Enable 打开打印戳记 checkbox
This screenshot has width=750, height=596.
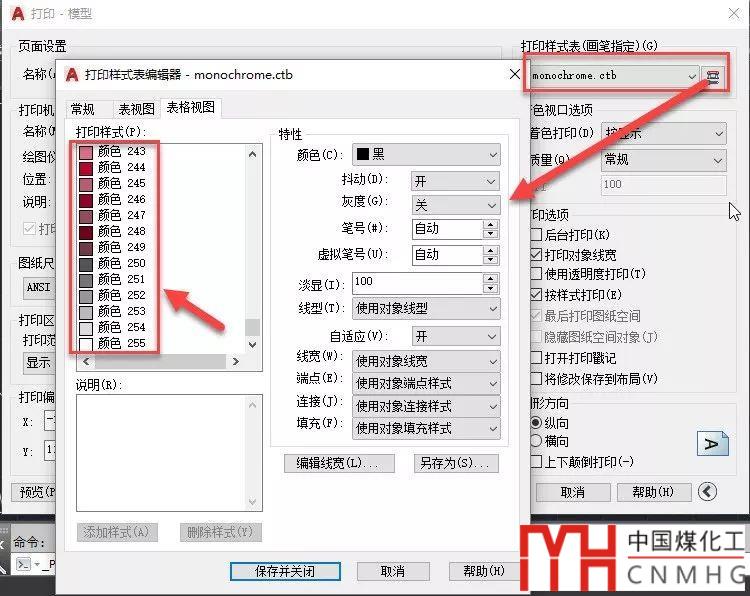pos(536,358)
